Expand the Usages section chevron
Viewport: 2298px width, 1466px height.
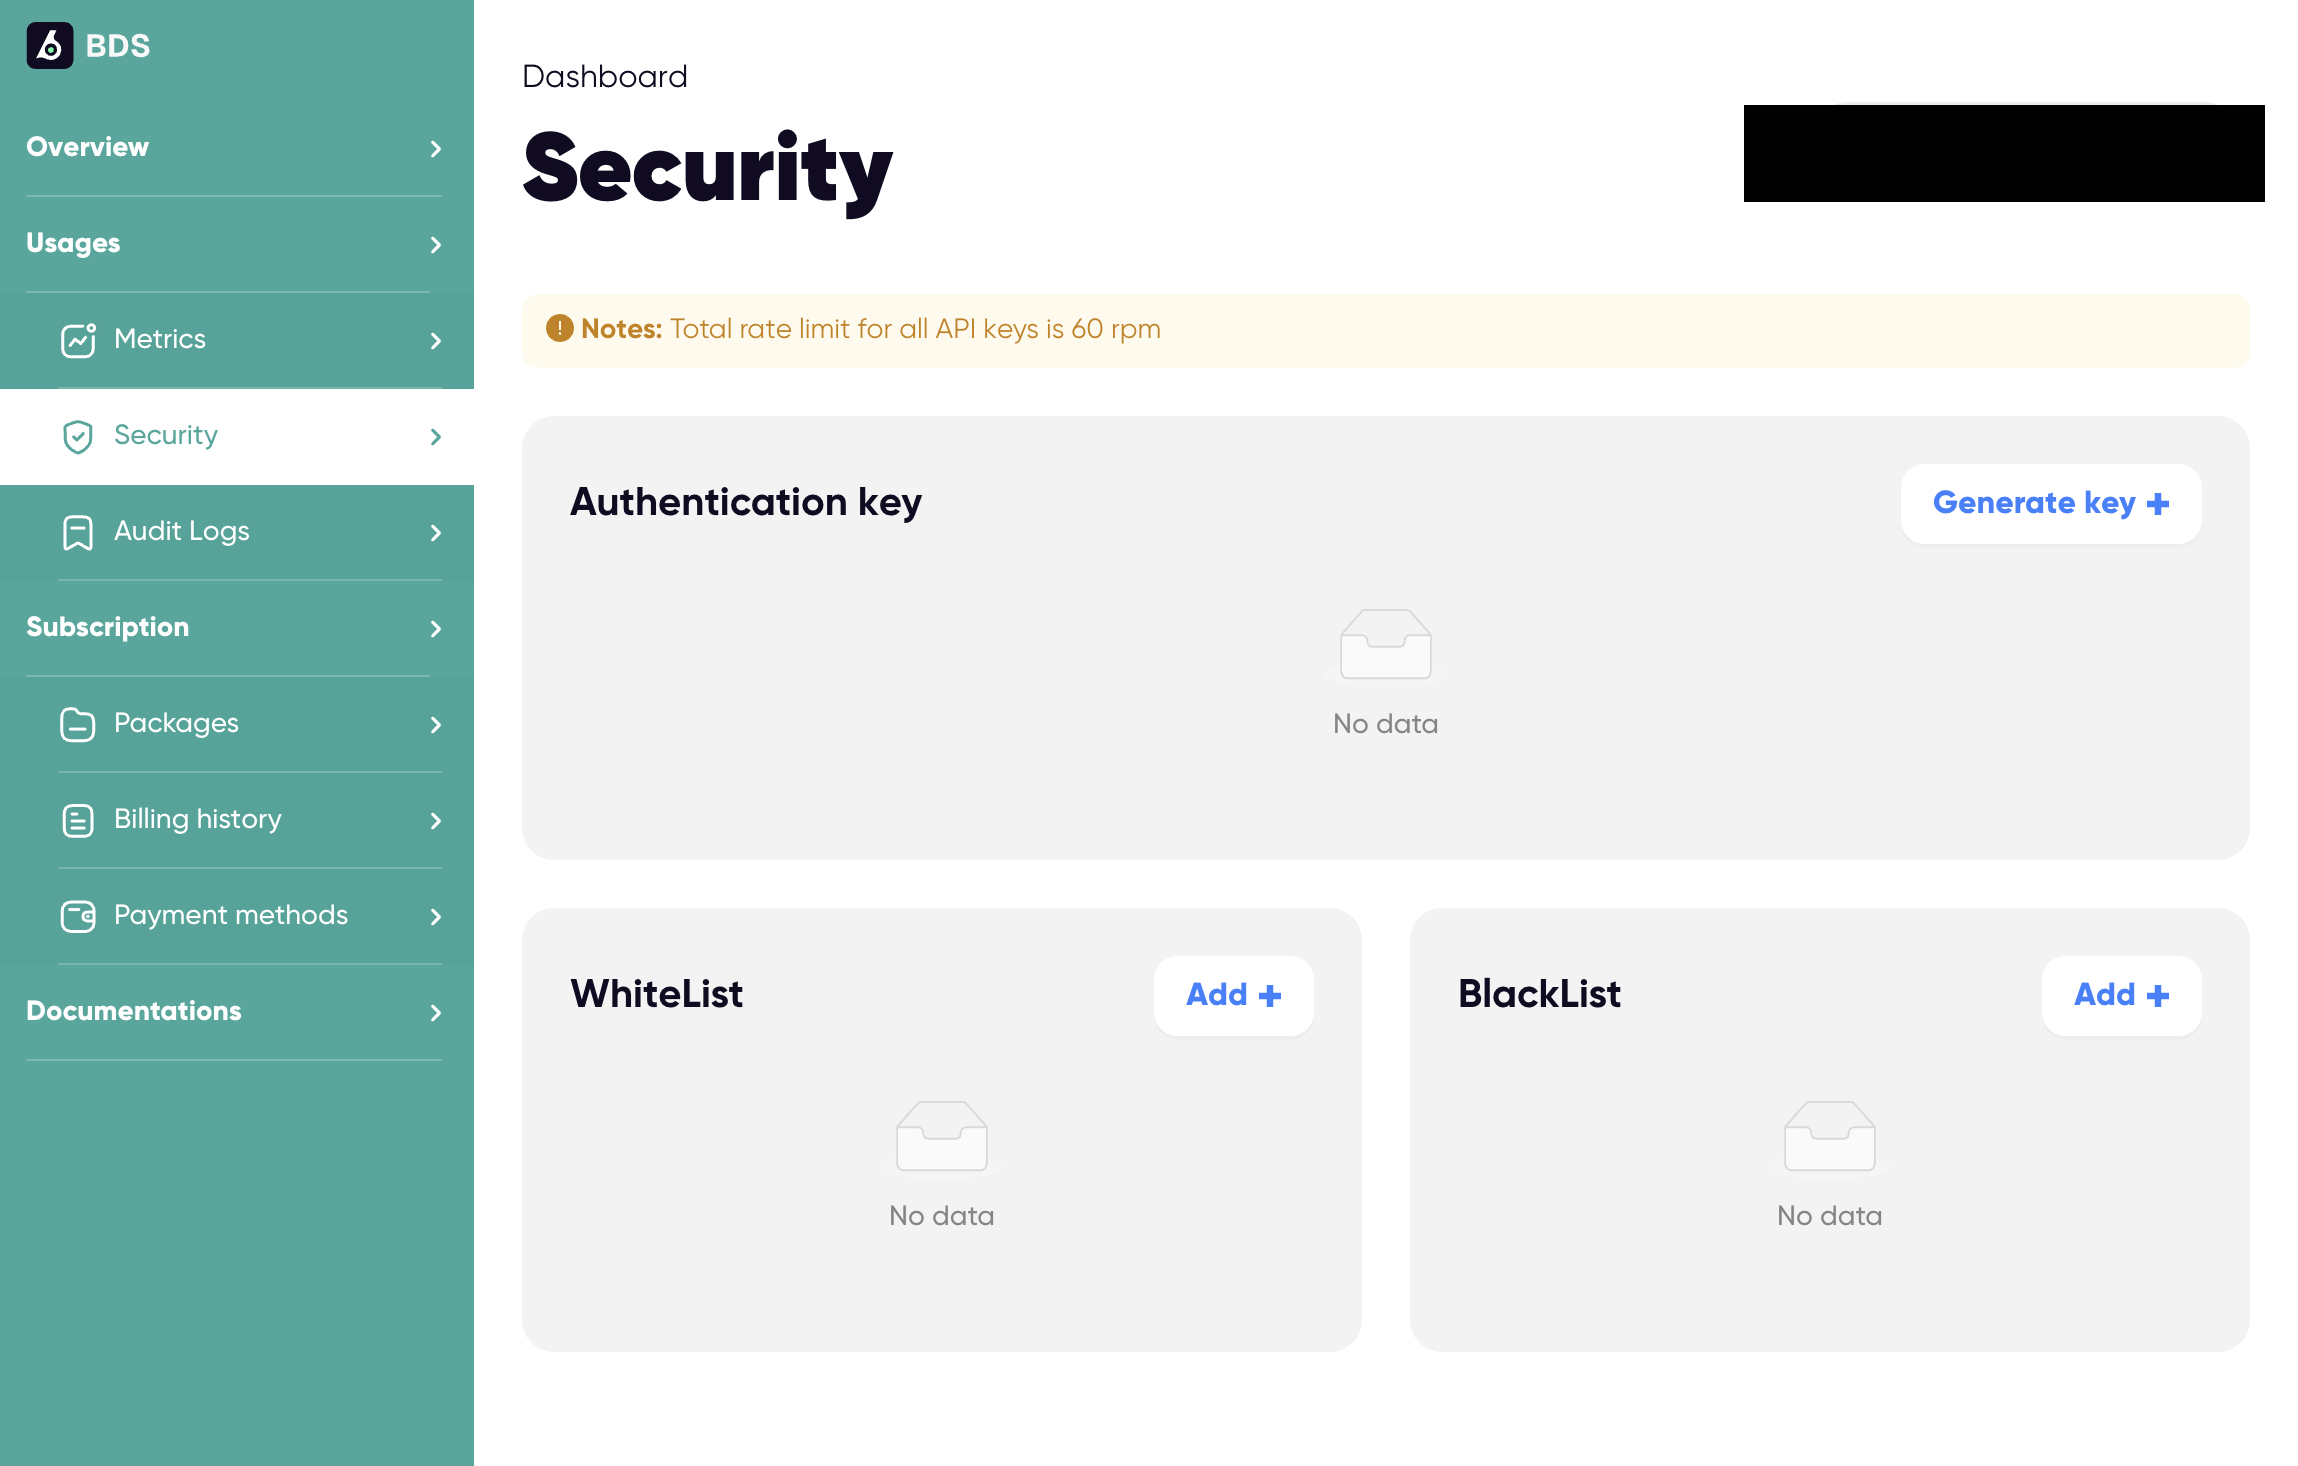coord(436,244)
